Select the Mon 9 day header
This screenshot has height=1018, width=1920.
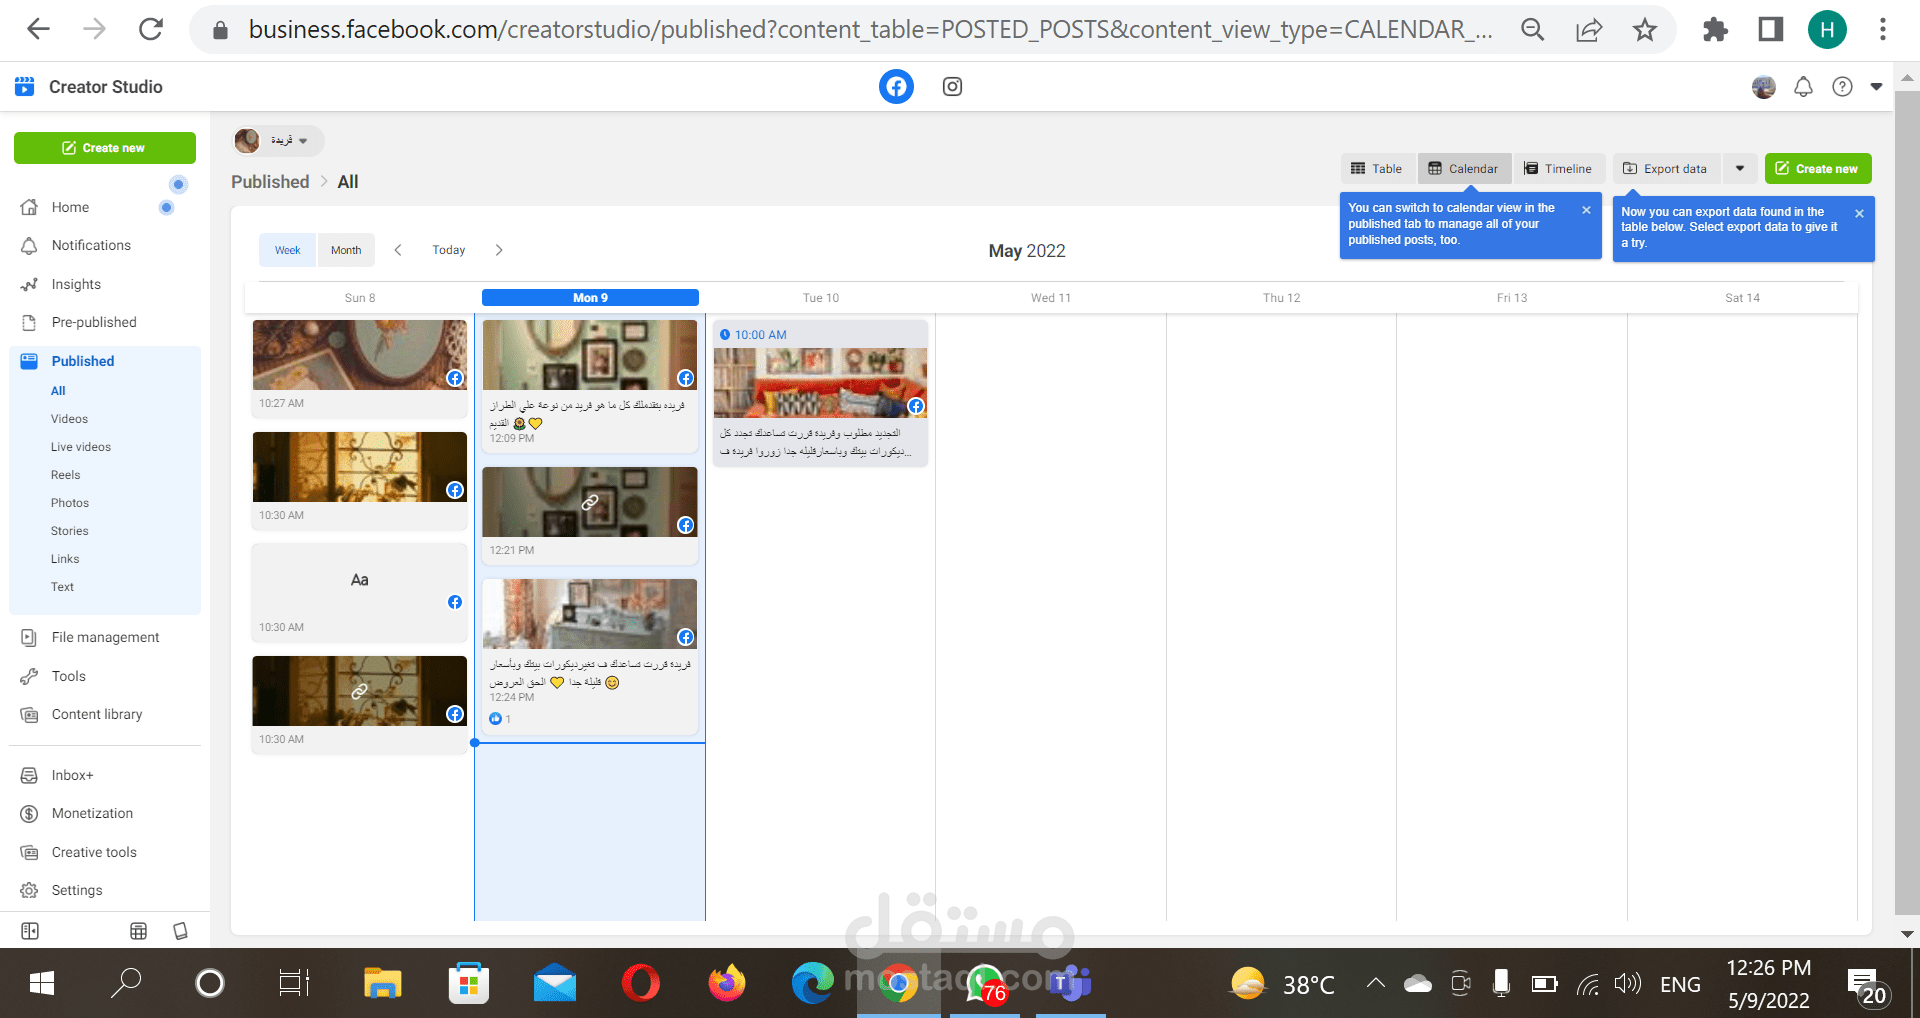[x=590, y=298]
